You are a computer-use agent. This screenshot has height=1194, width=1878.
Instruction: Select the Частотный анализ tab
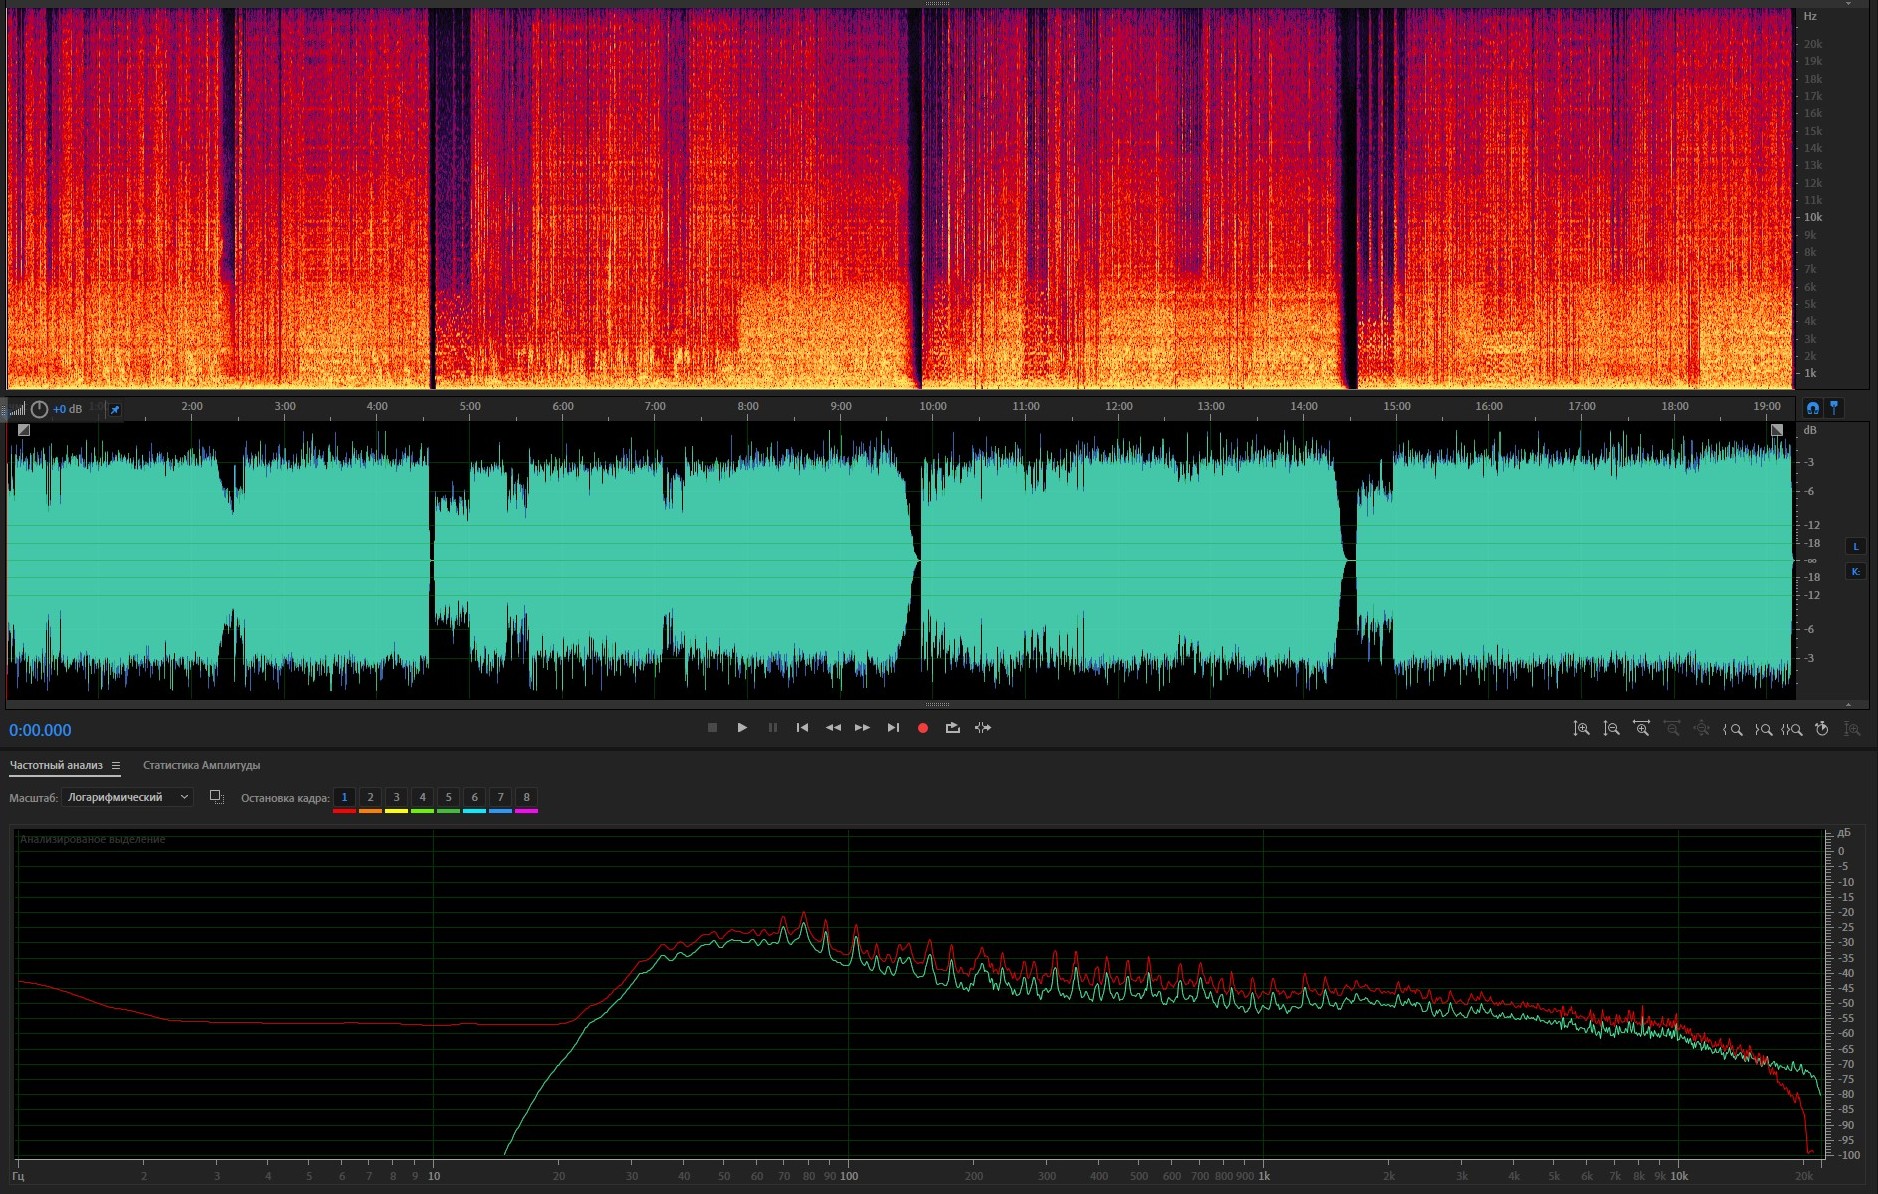[56, 766]
